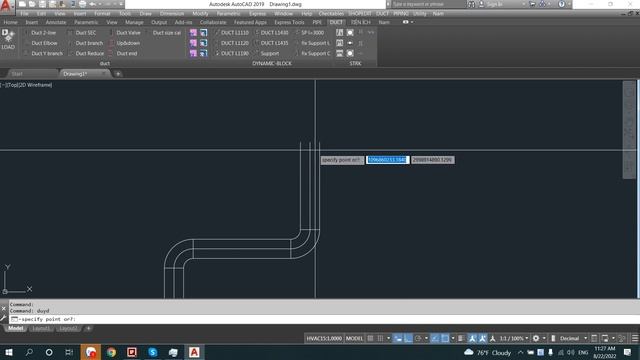Click the LOAD duct tool icon
Screen dimensions: 640x360
pyautogui.click(x=8, y=40)
